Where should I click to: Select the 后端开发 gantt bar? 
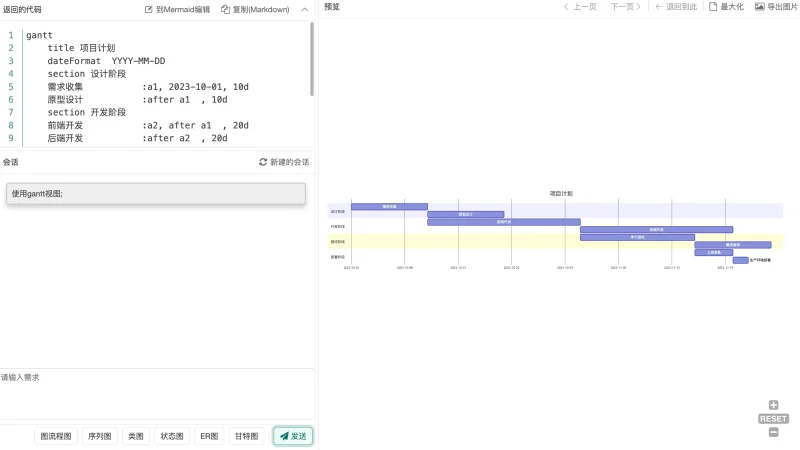(657, 230)
